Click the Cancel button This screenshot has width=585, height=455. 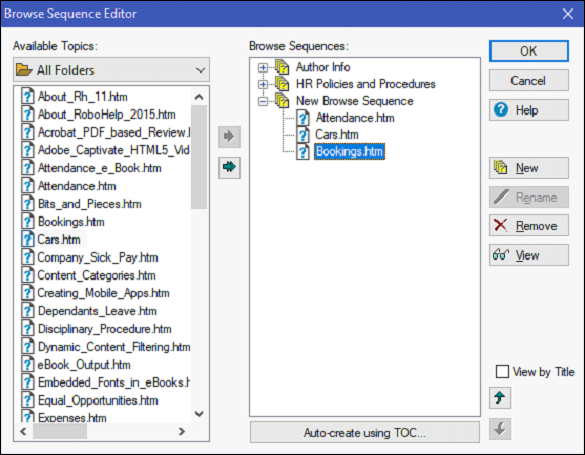(x=529, y=81)
